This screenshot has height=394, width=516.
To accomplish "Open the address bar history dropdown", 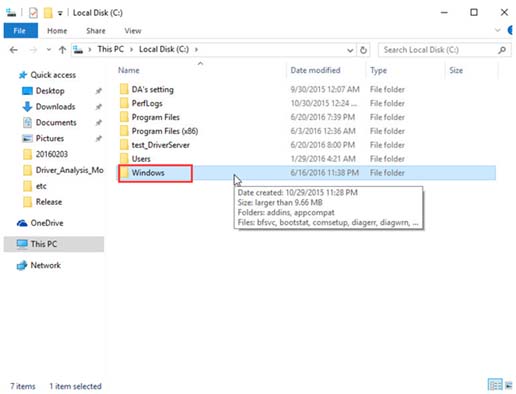I will click(x=350, y=50).
